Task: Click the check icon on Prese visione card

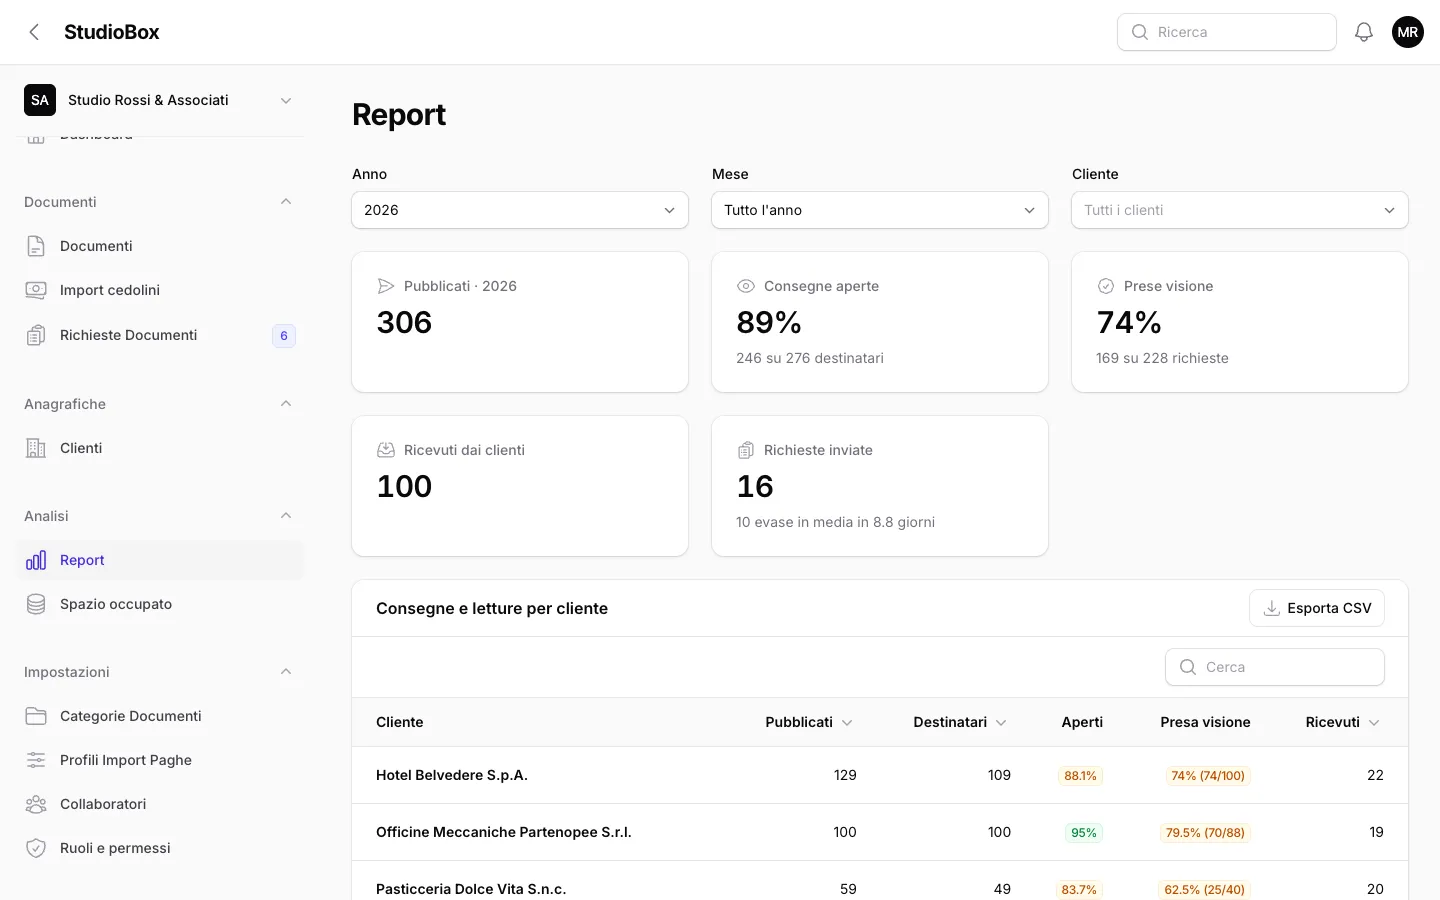Action: [x=1106, y=286]
